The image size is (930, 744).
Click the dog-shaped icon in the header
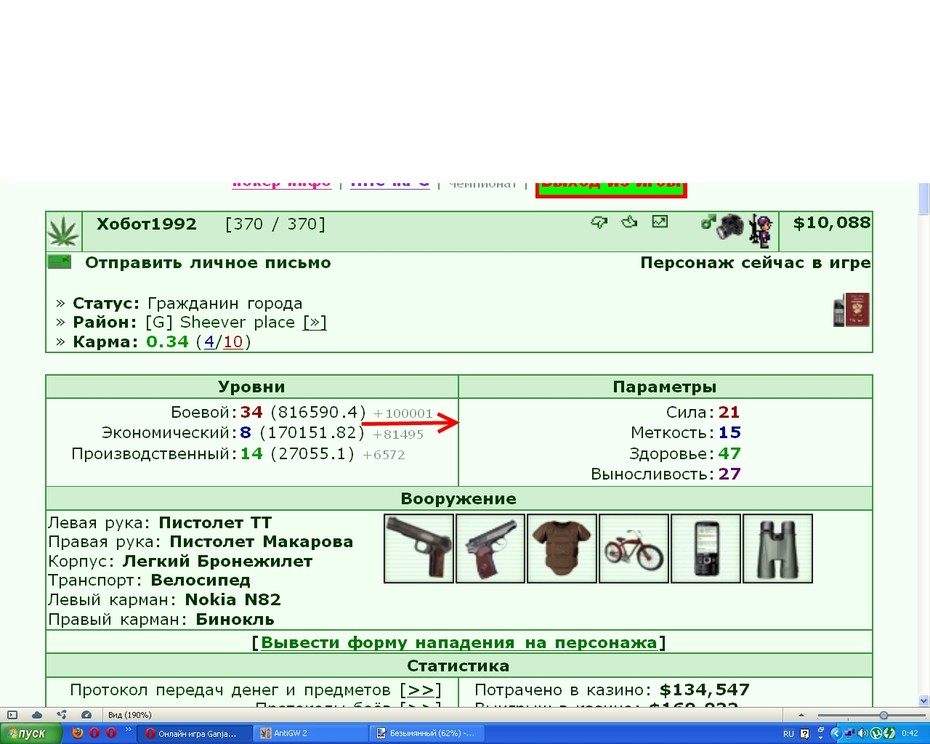click(x=599, y=222)
